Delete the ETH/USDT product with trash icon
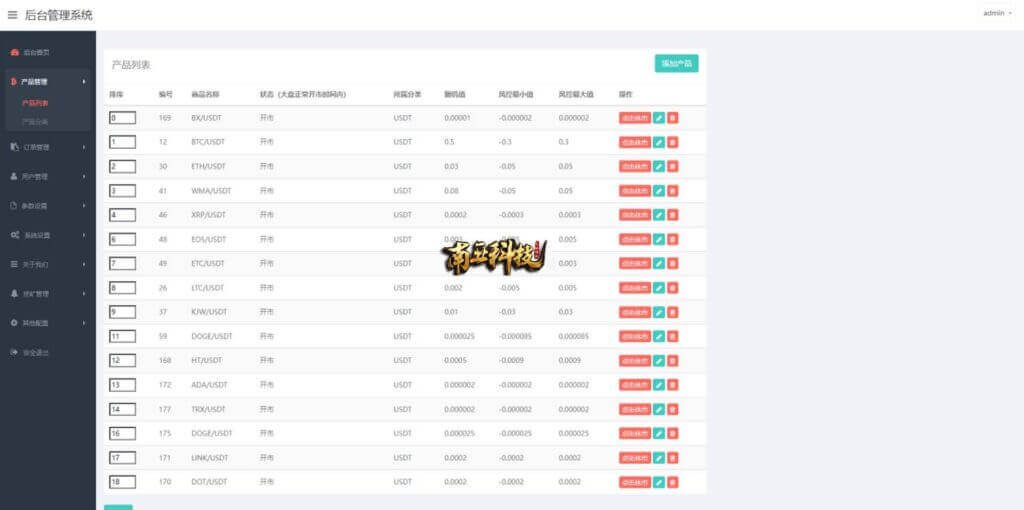Image resolution: width=1024 pixels, height=510 pixels. coord(672,166)
